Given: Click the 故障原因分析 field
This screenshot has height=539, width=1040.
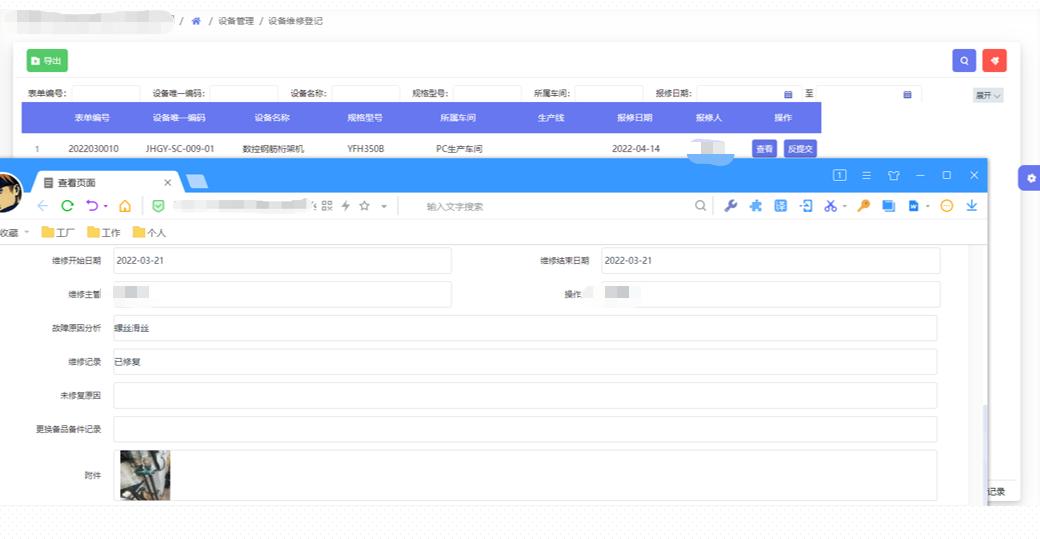Looking at the screenshot, I should pyautogui.click(x=525, y=328).
